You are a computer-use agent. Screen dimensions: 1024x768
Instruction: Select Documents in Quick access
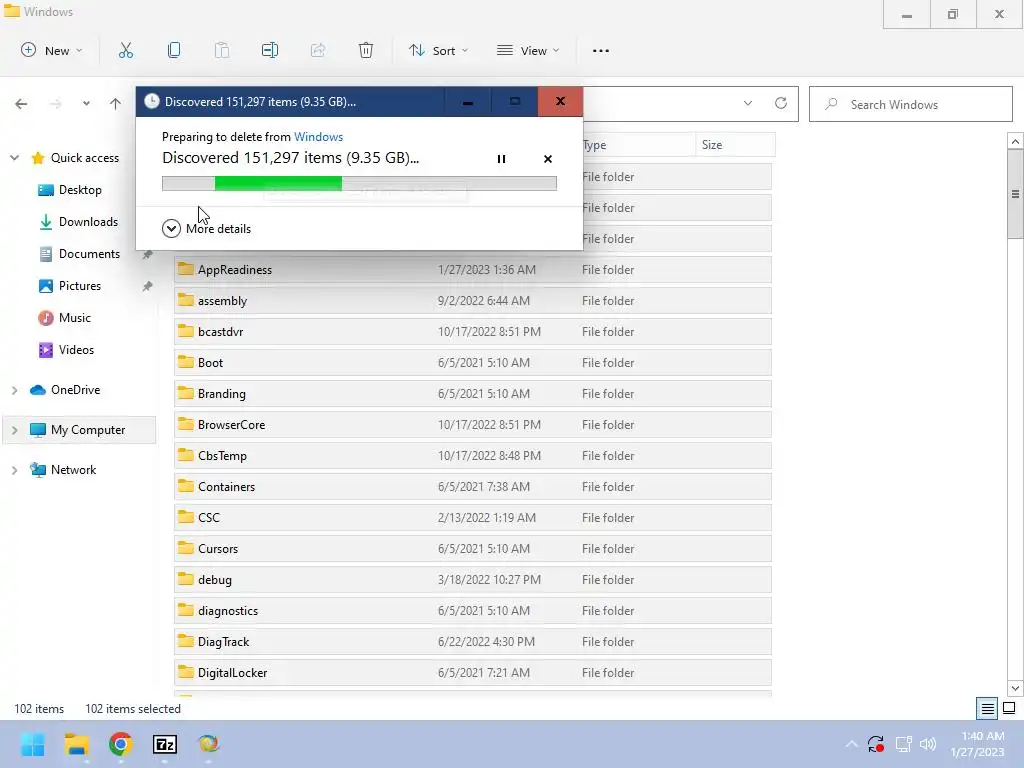(89, 254)
